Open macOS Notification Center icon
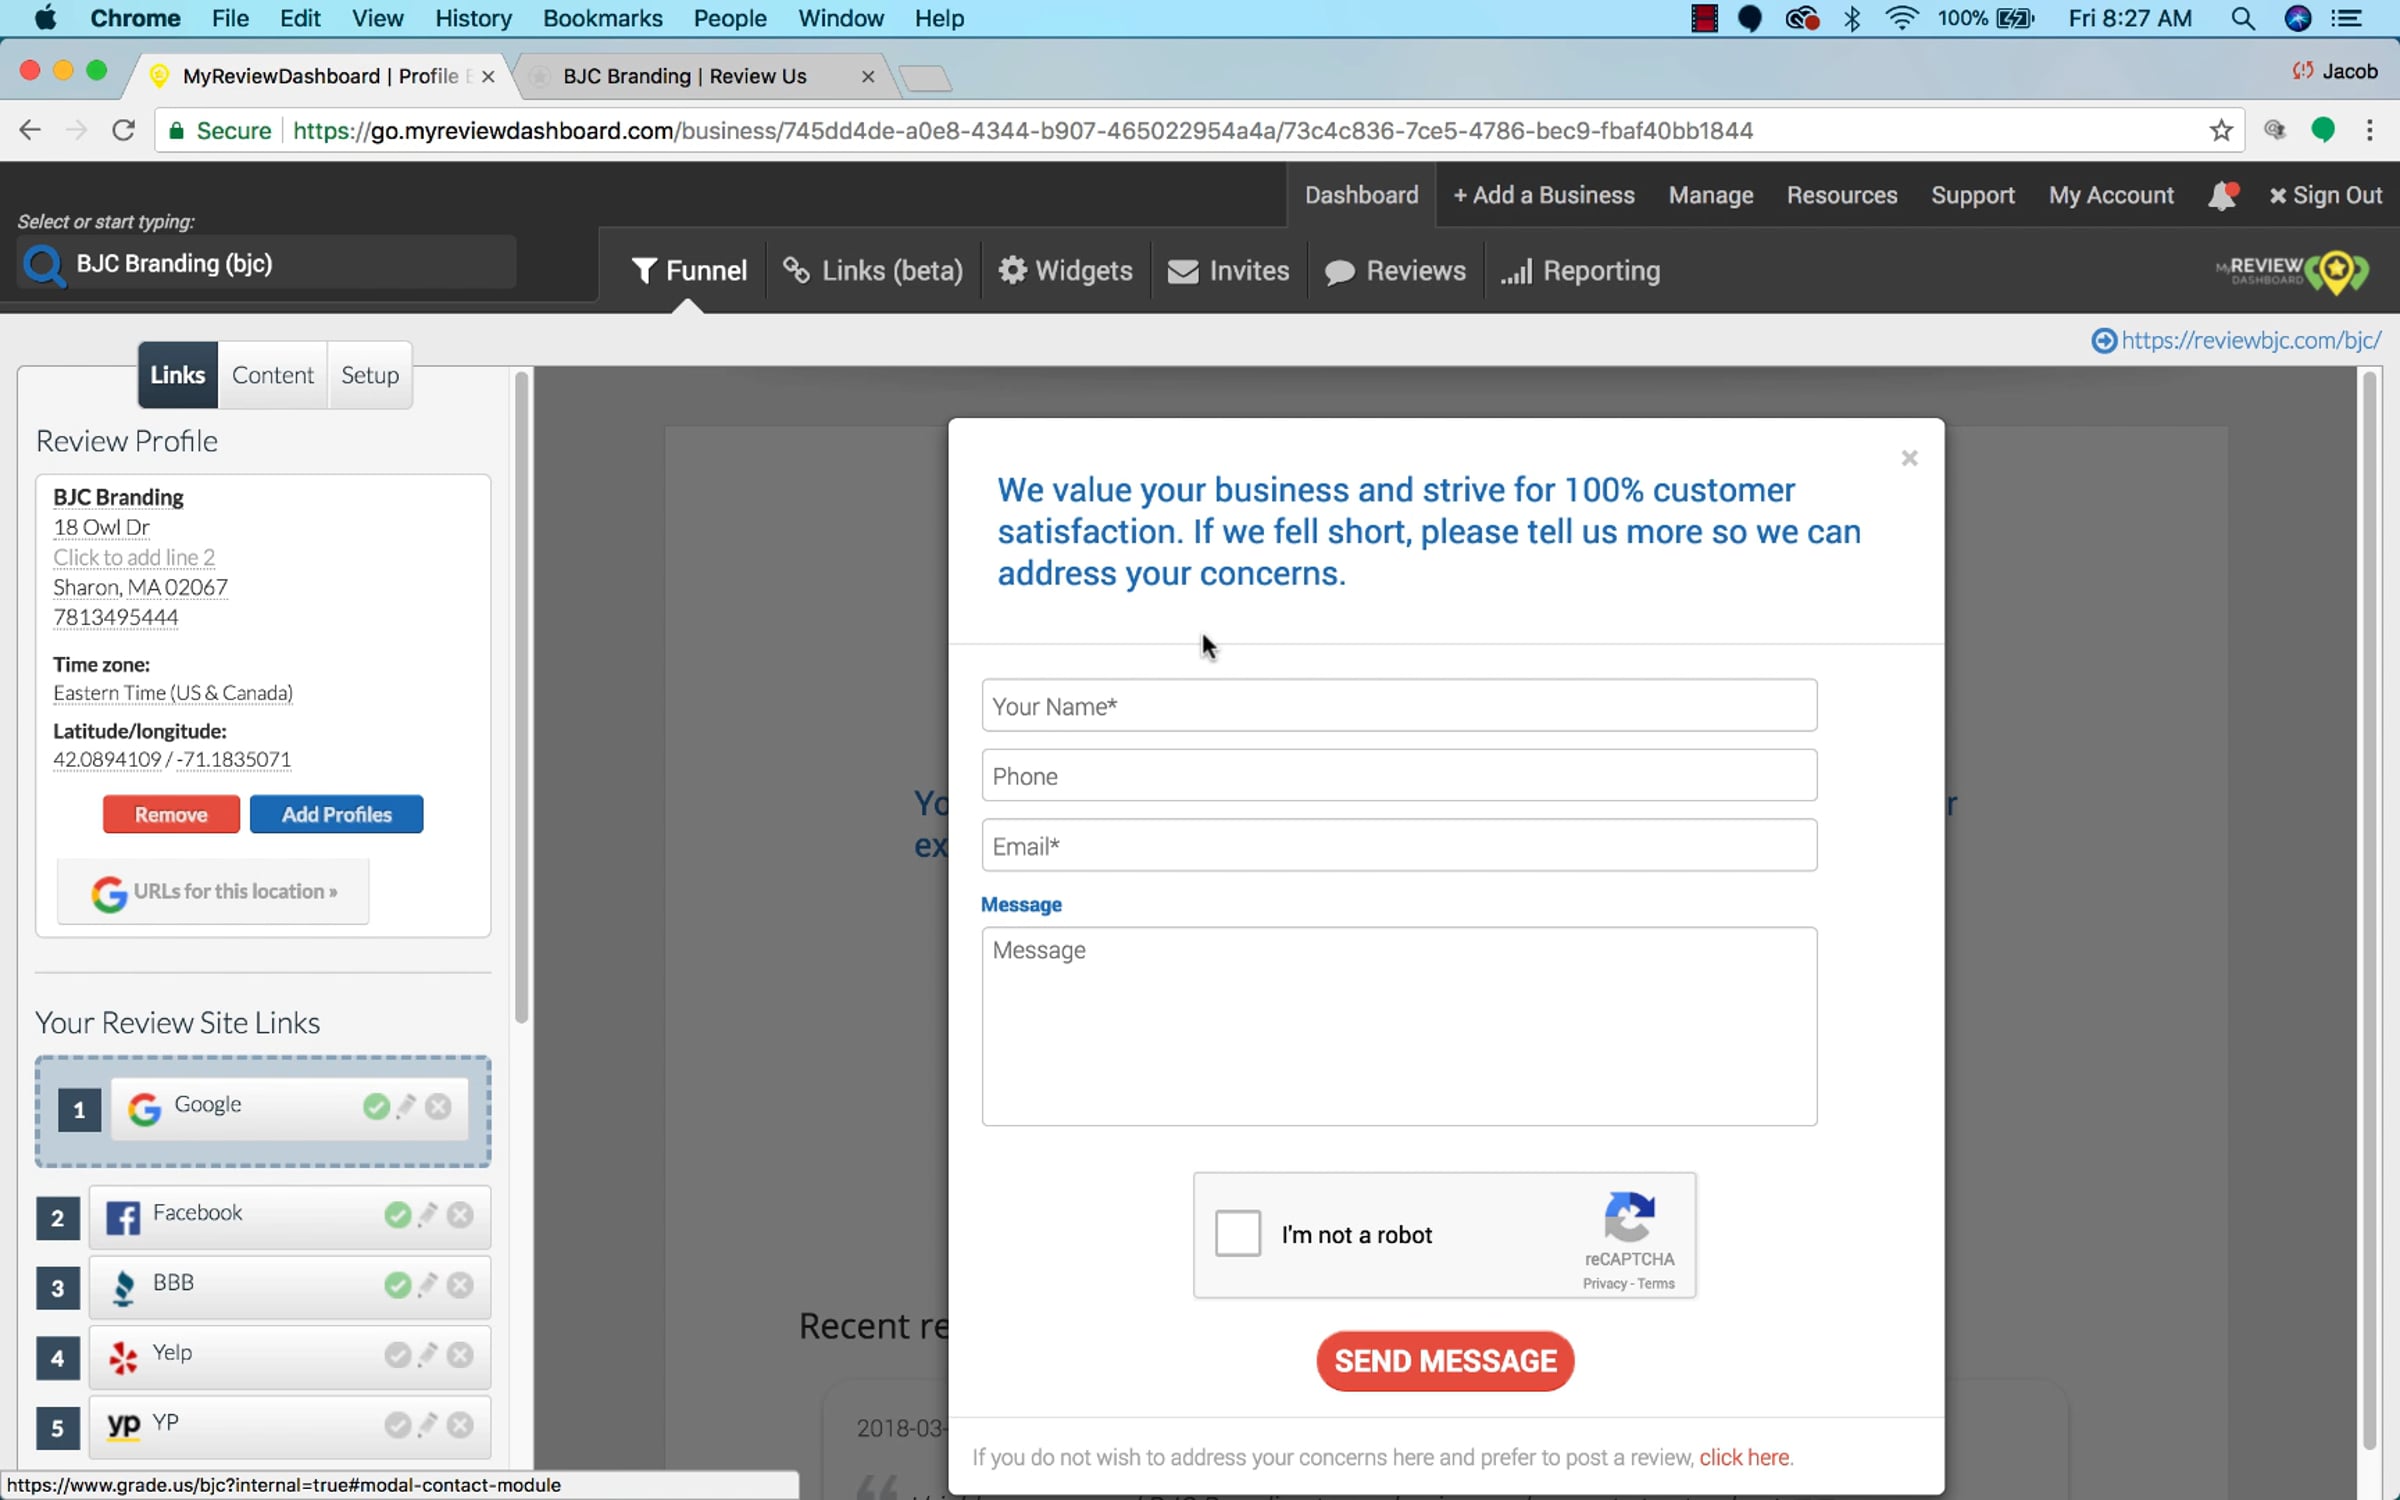 (x=2346, y=18)
